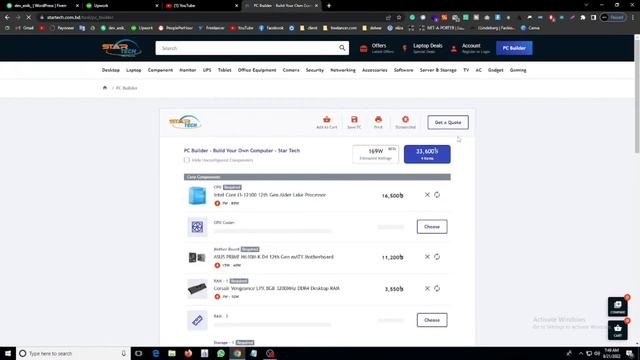Choose a component for RAM - 2
Image resolution: width=640 pixels, height=360 pixels.
coord(432,320)
